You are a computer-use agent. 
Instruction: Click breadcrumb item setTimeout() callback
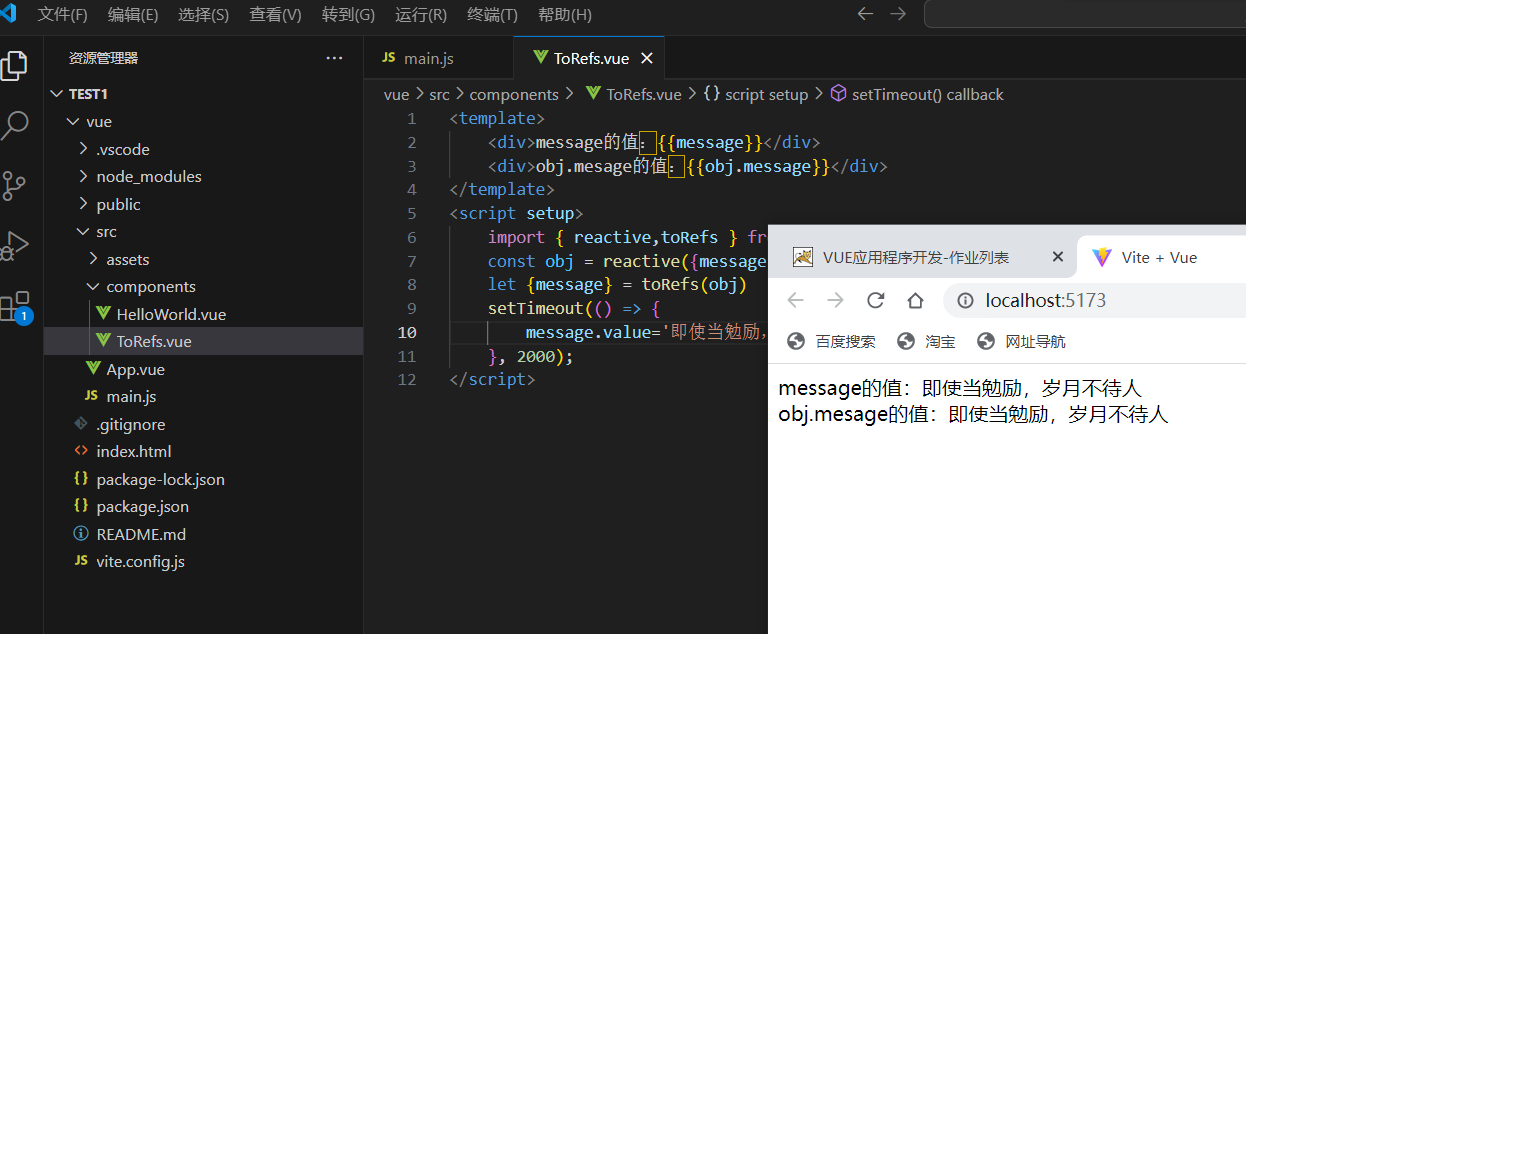tap(917, 94)
